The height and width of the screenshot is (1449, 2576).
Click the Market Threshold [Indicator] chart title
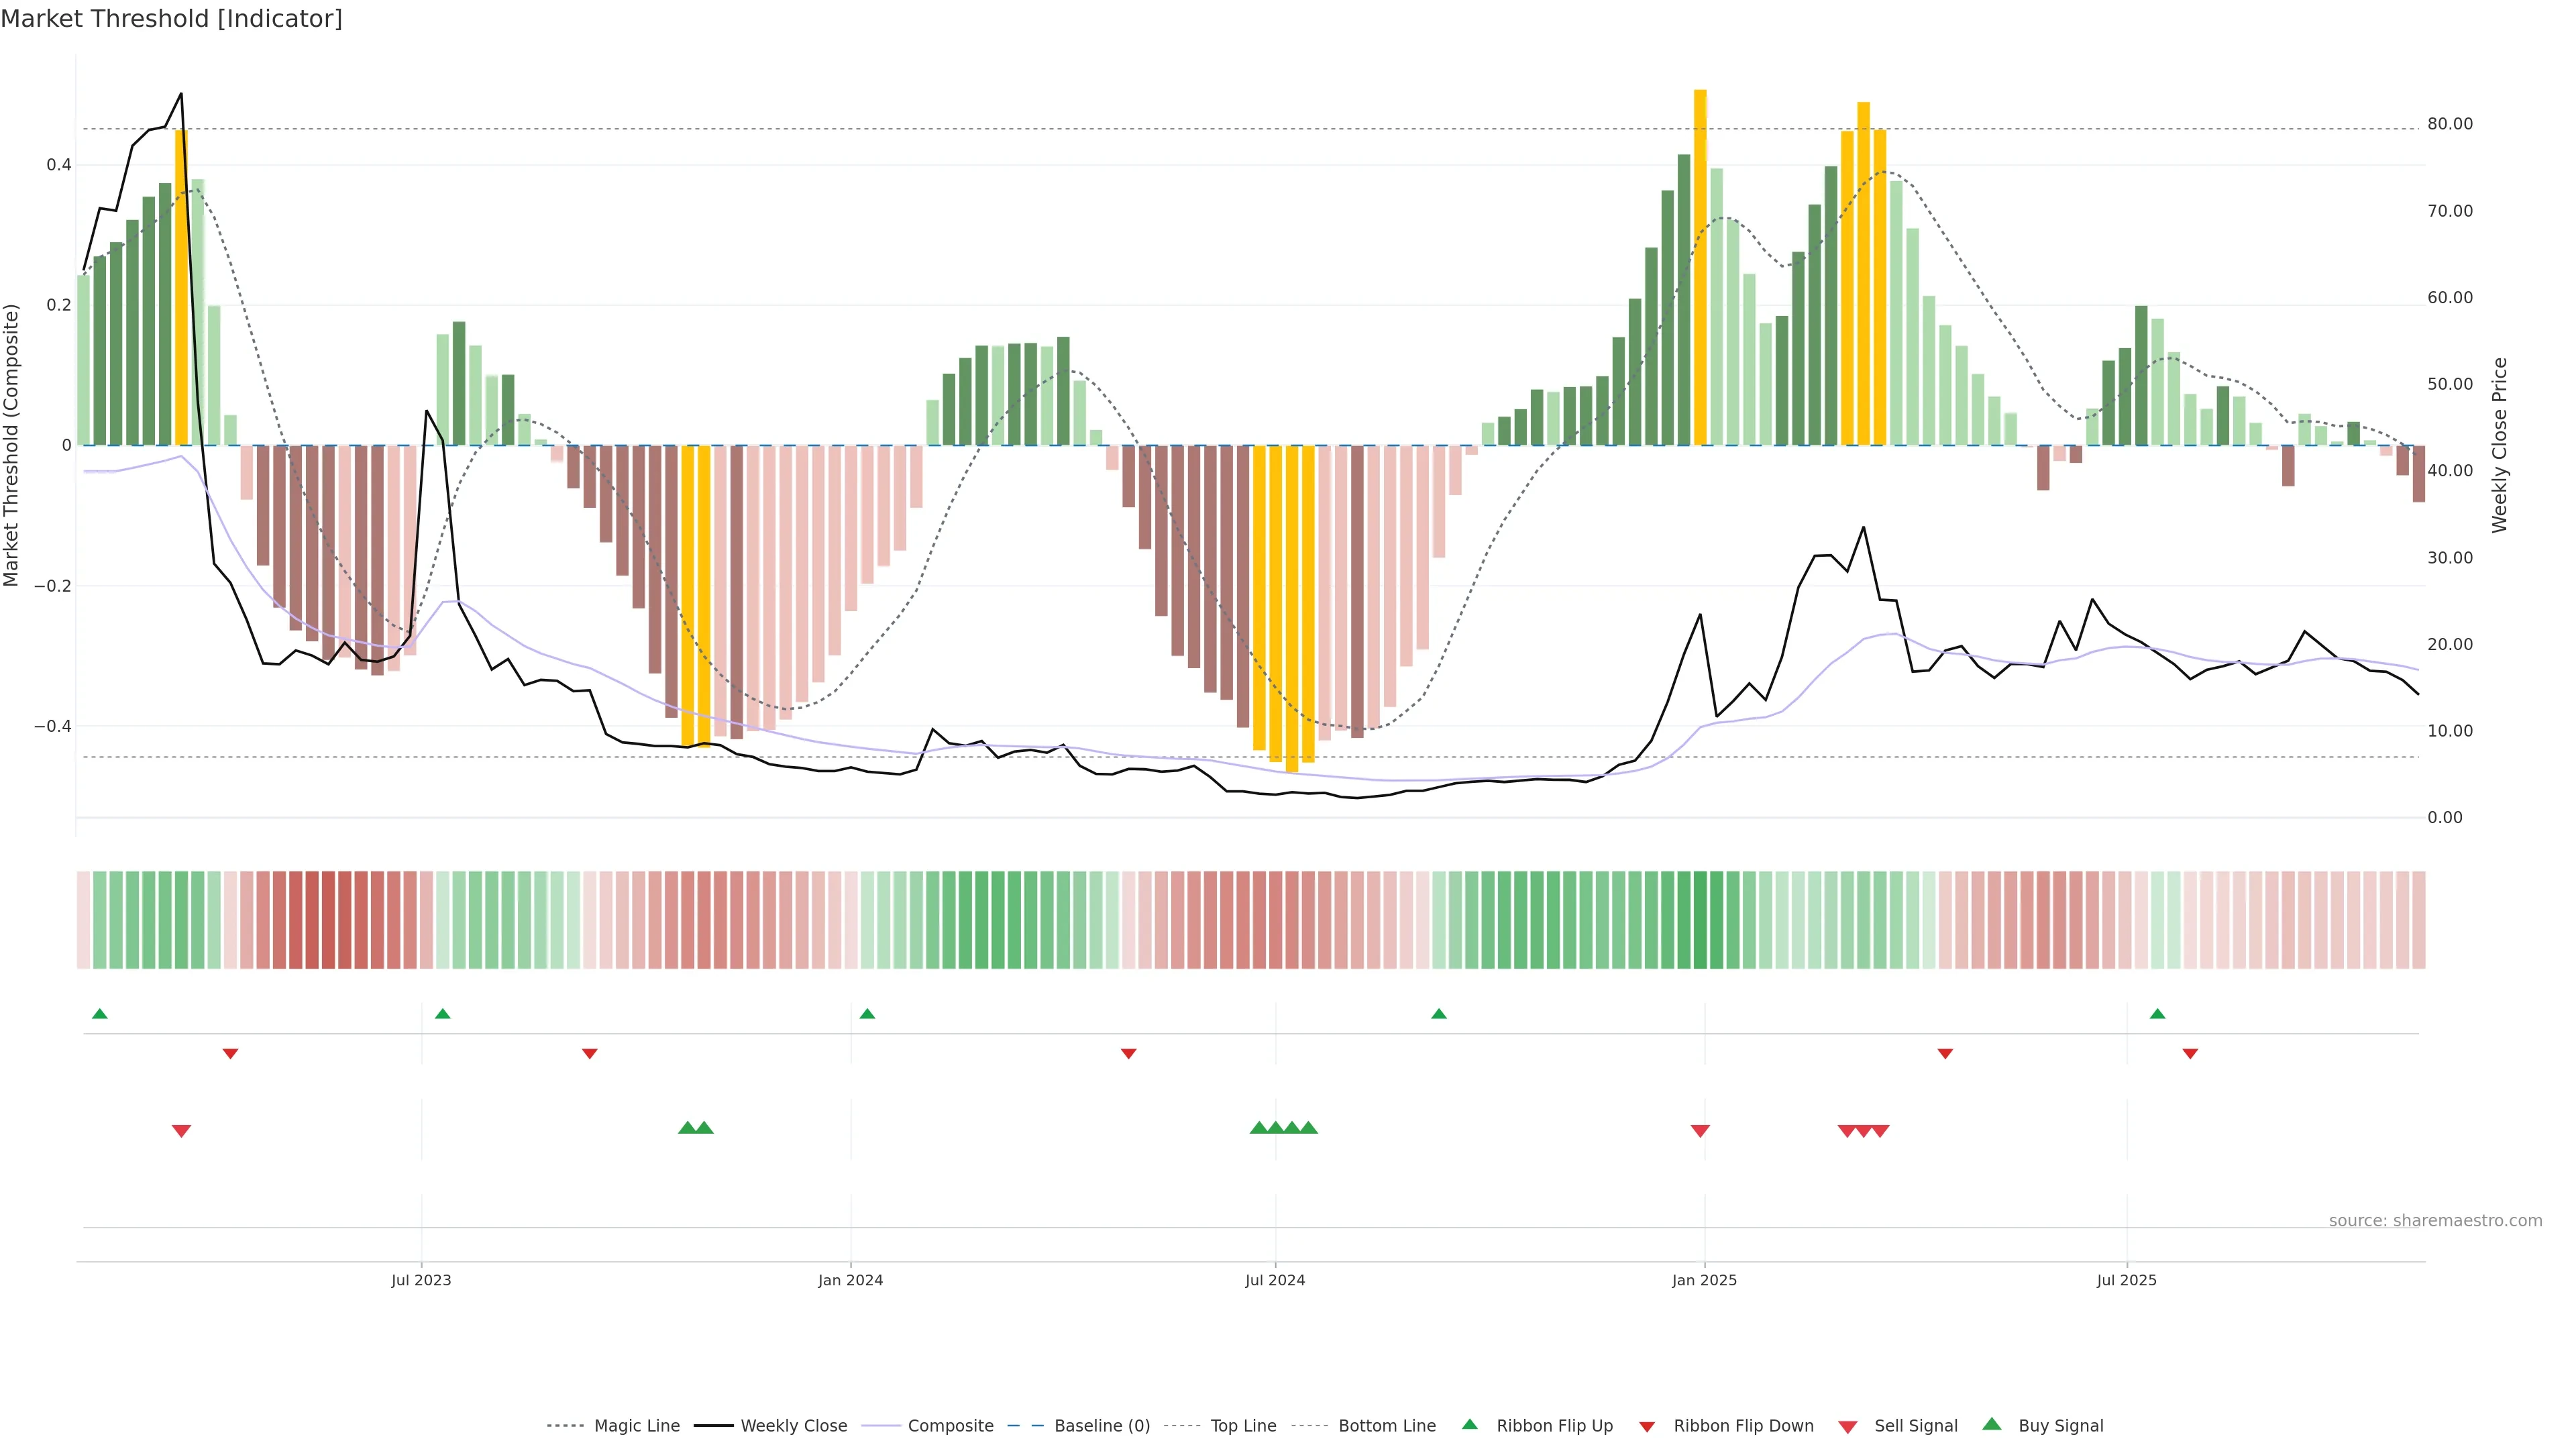(171, 19)
